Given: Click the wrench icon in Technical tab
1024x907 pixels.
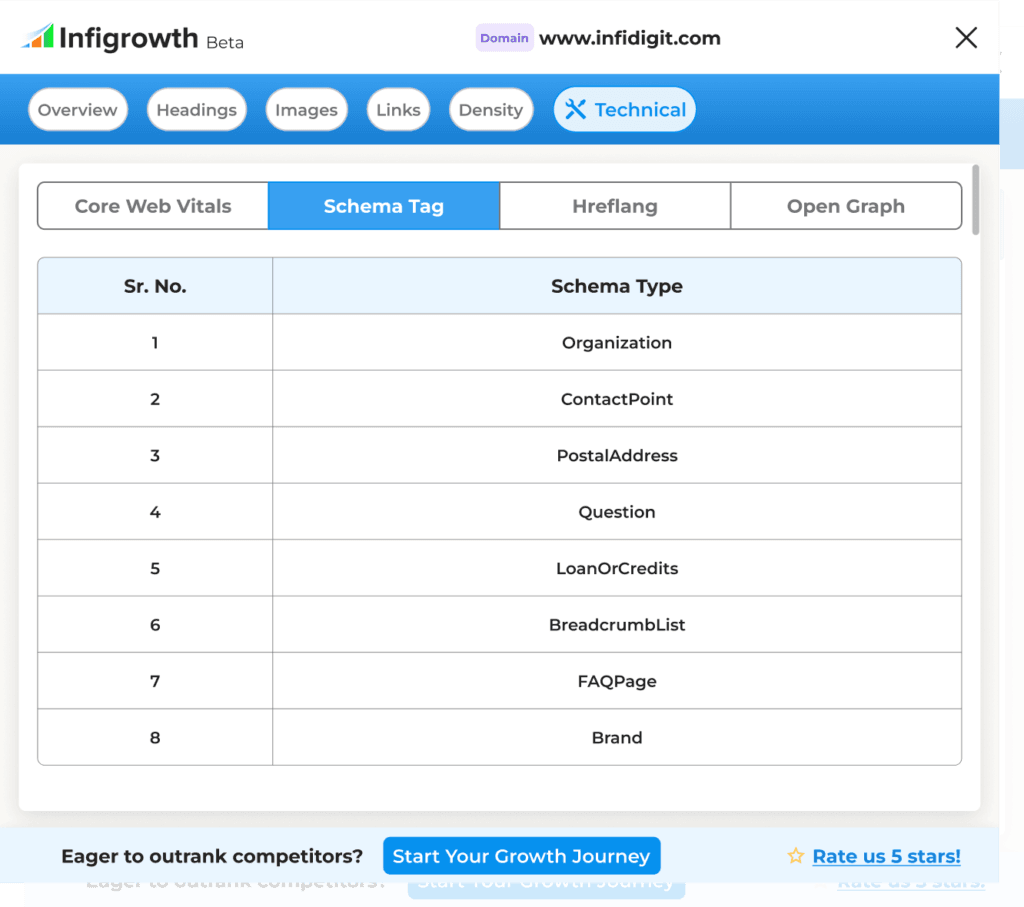Looking at the screenshot, I should (575, 110).
